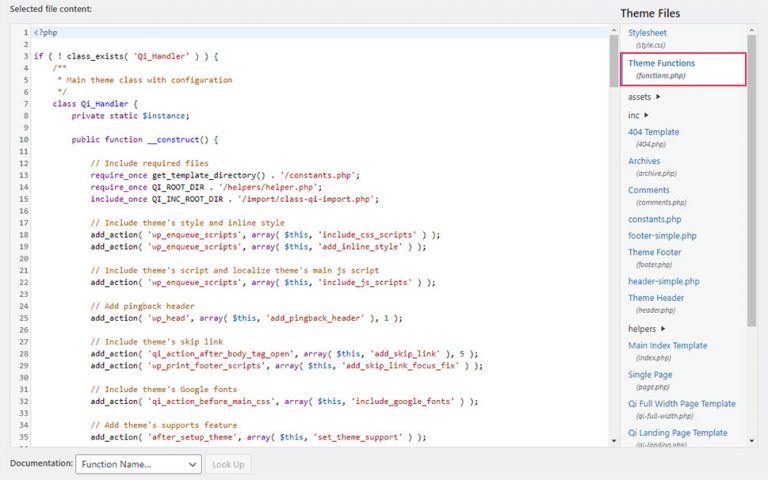Viewport: 768px width, 480px height.
Task: Expand the assets folder arrow
Action: 659,97
